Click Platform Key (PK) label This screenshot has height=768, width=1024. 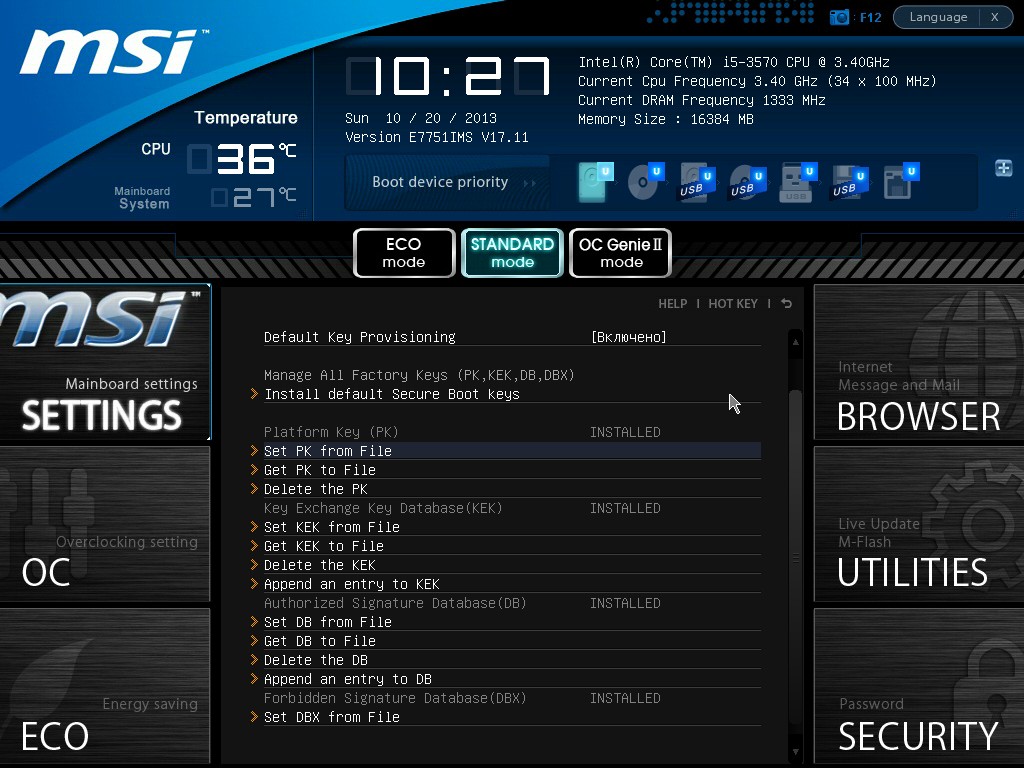(x=331, y=432)
